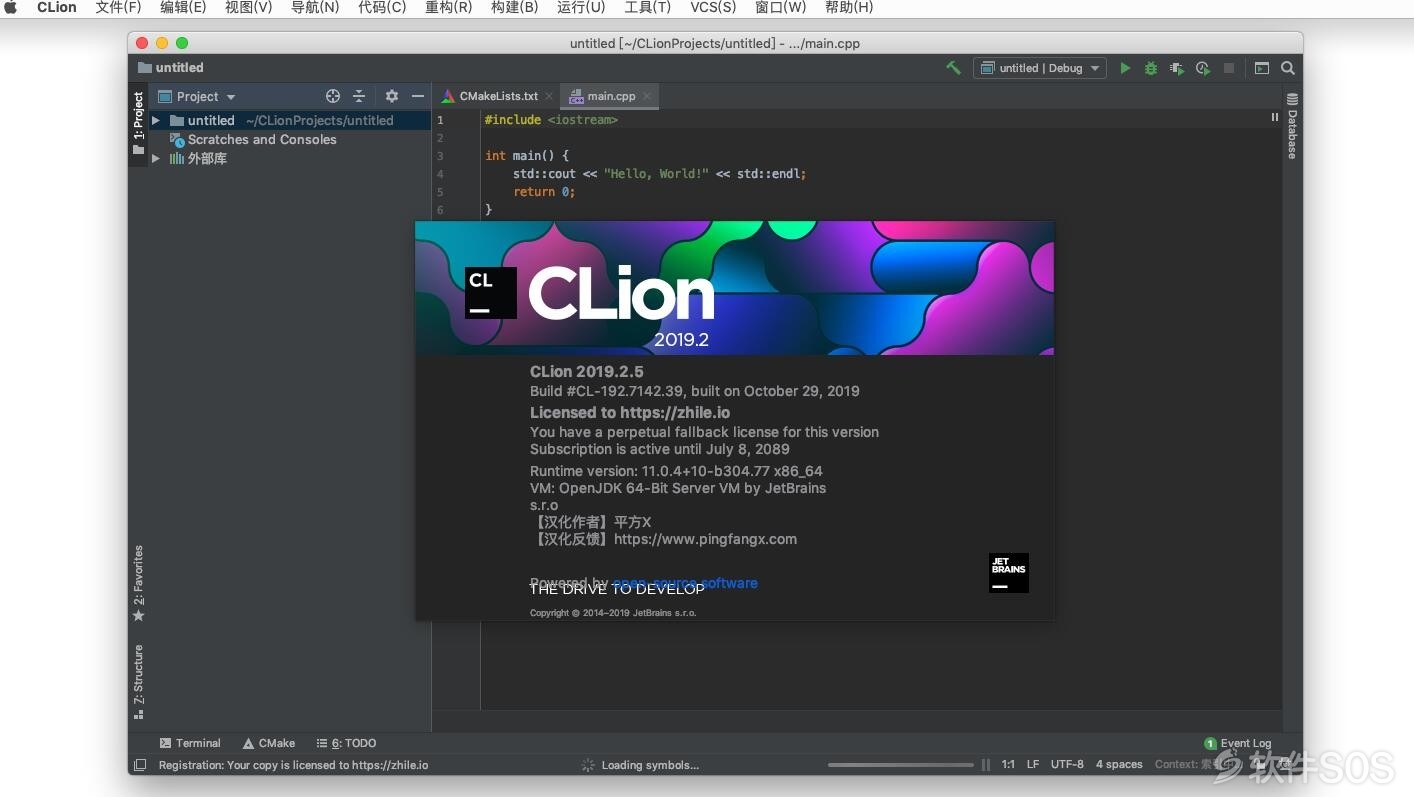Click the locate target icon in Project panel
The height and width of the screenshot is (797, 1414).
[333, 96]
